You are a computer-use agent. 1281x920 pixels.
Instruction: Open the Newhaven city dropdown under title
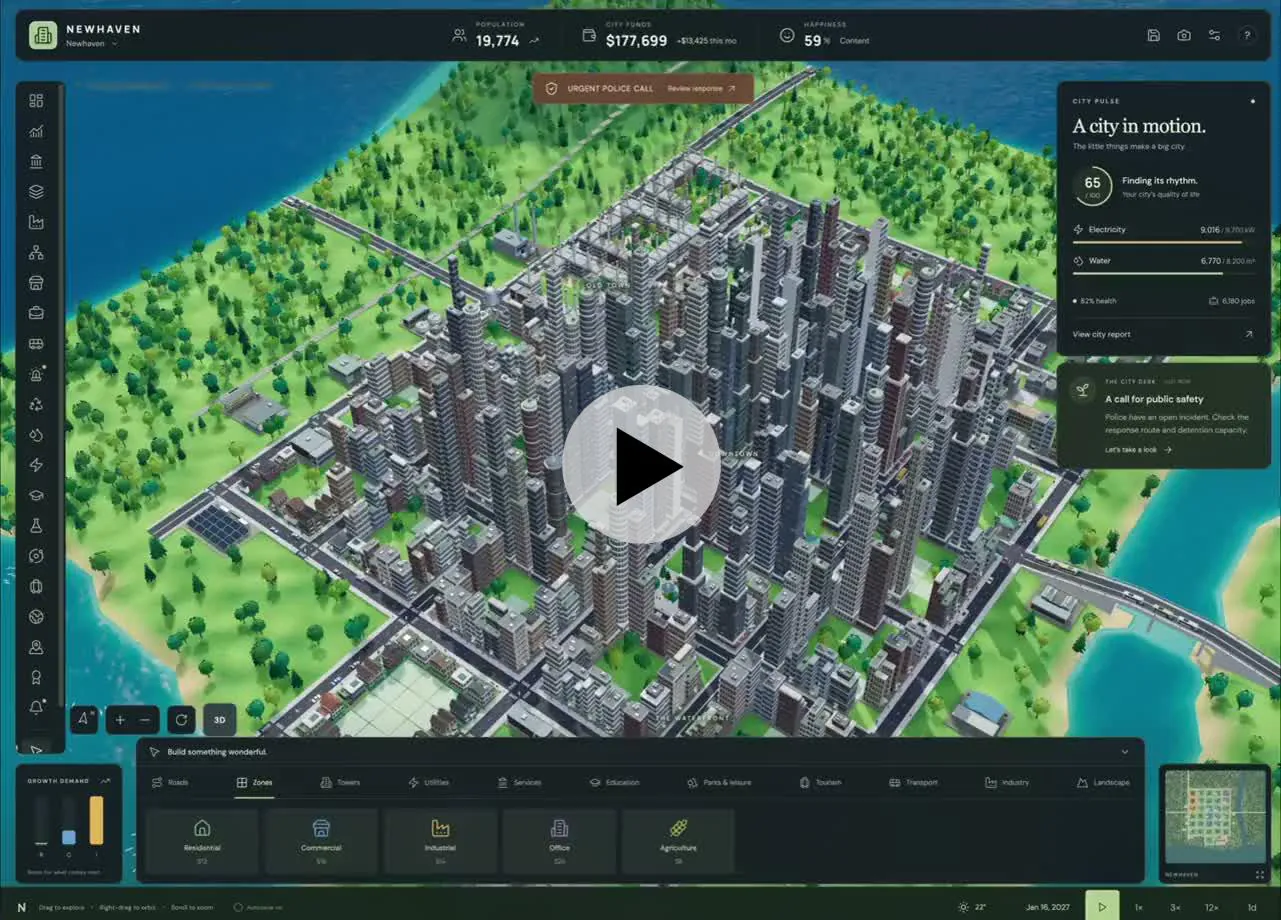point(92,44)
